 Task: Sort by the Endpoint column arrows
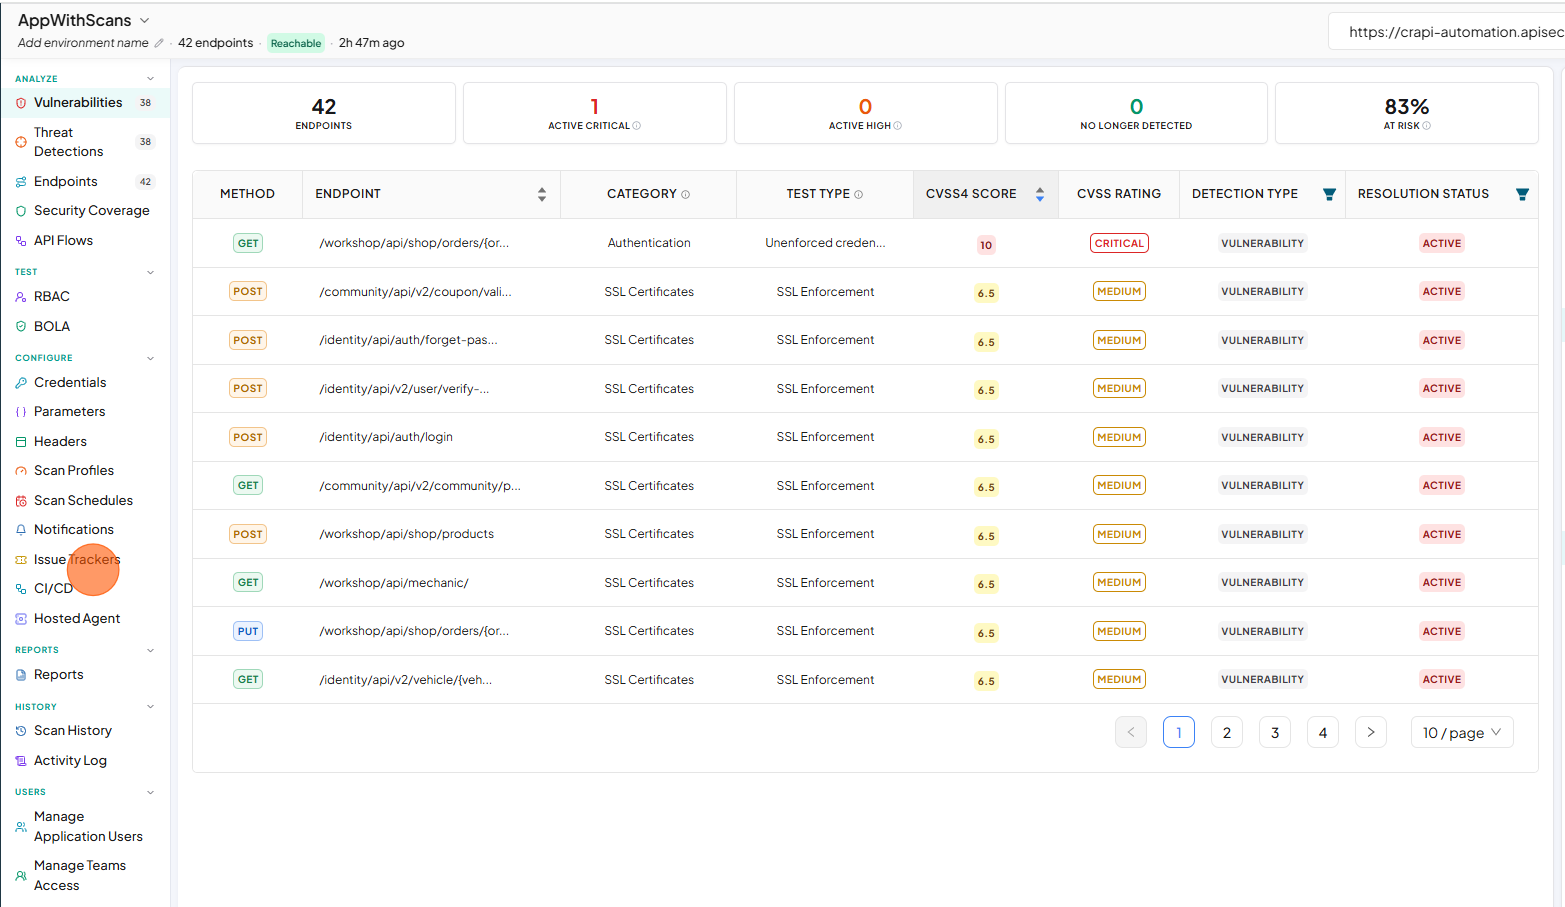542,194
